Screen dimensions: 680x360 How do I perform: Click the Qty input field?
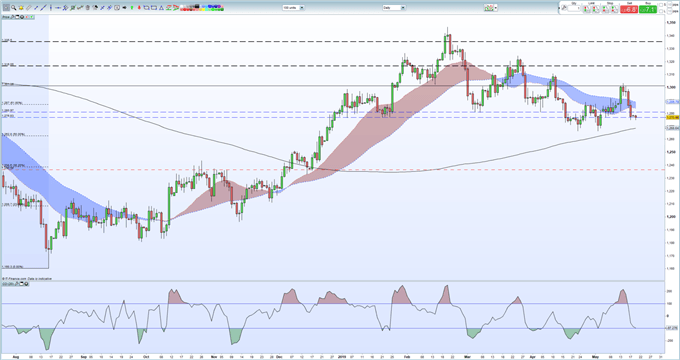click(x=574, y=8)
